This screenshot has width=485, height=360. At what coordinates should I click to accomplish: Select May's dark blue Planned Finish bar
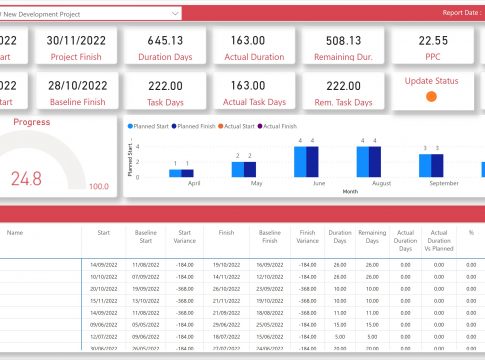pyautogui.click(x=250, y=169)
